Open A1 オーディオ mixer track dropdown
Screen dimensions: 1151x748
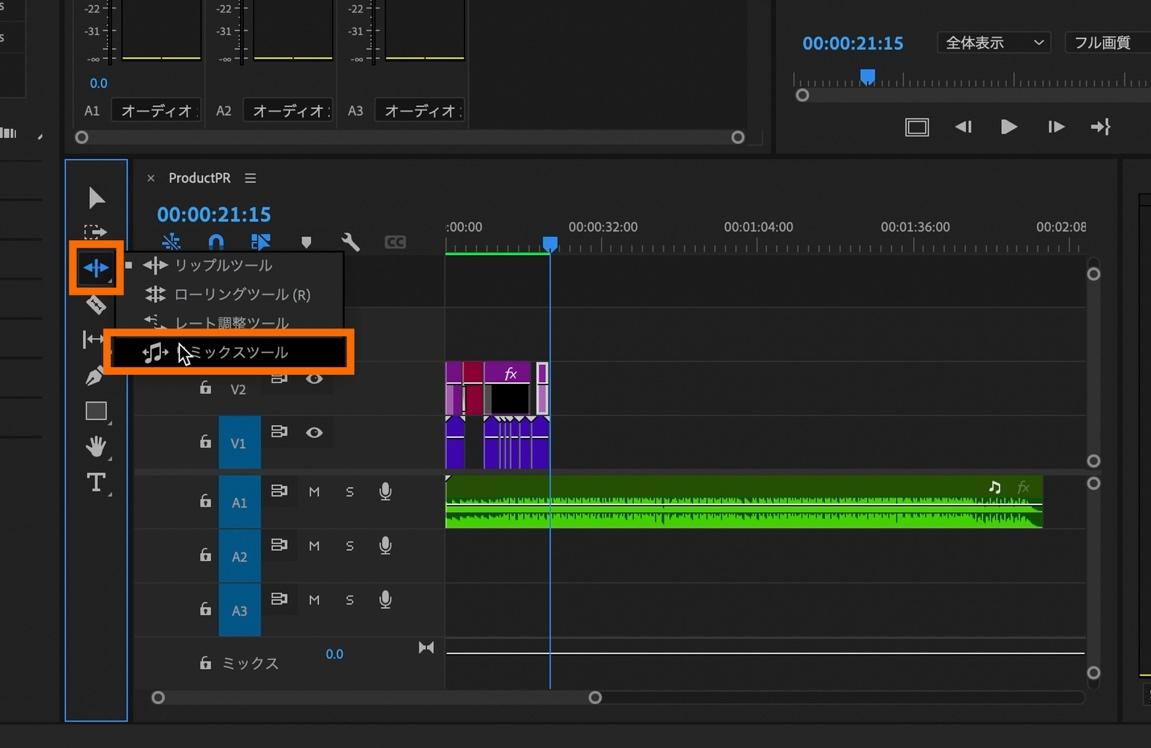click(155, 111)
